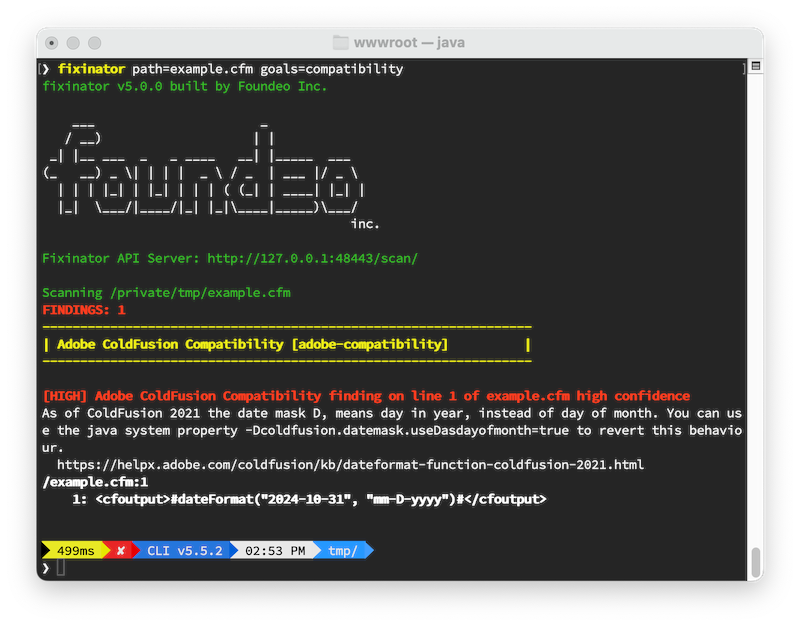
Task: Click the terminal vertical scrollbar thumb
Action: coord(756,562)
